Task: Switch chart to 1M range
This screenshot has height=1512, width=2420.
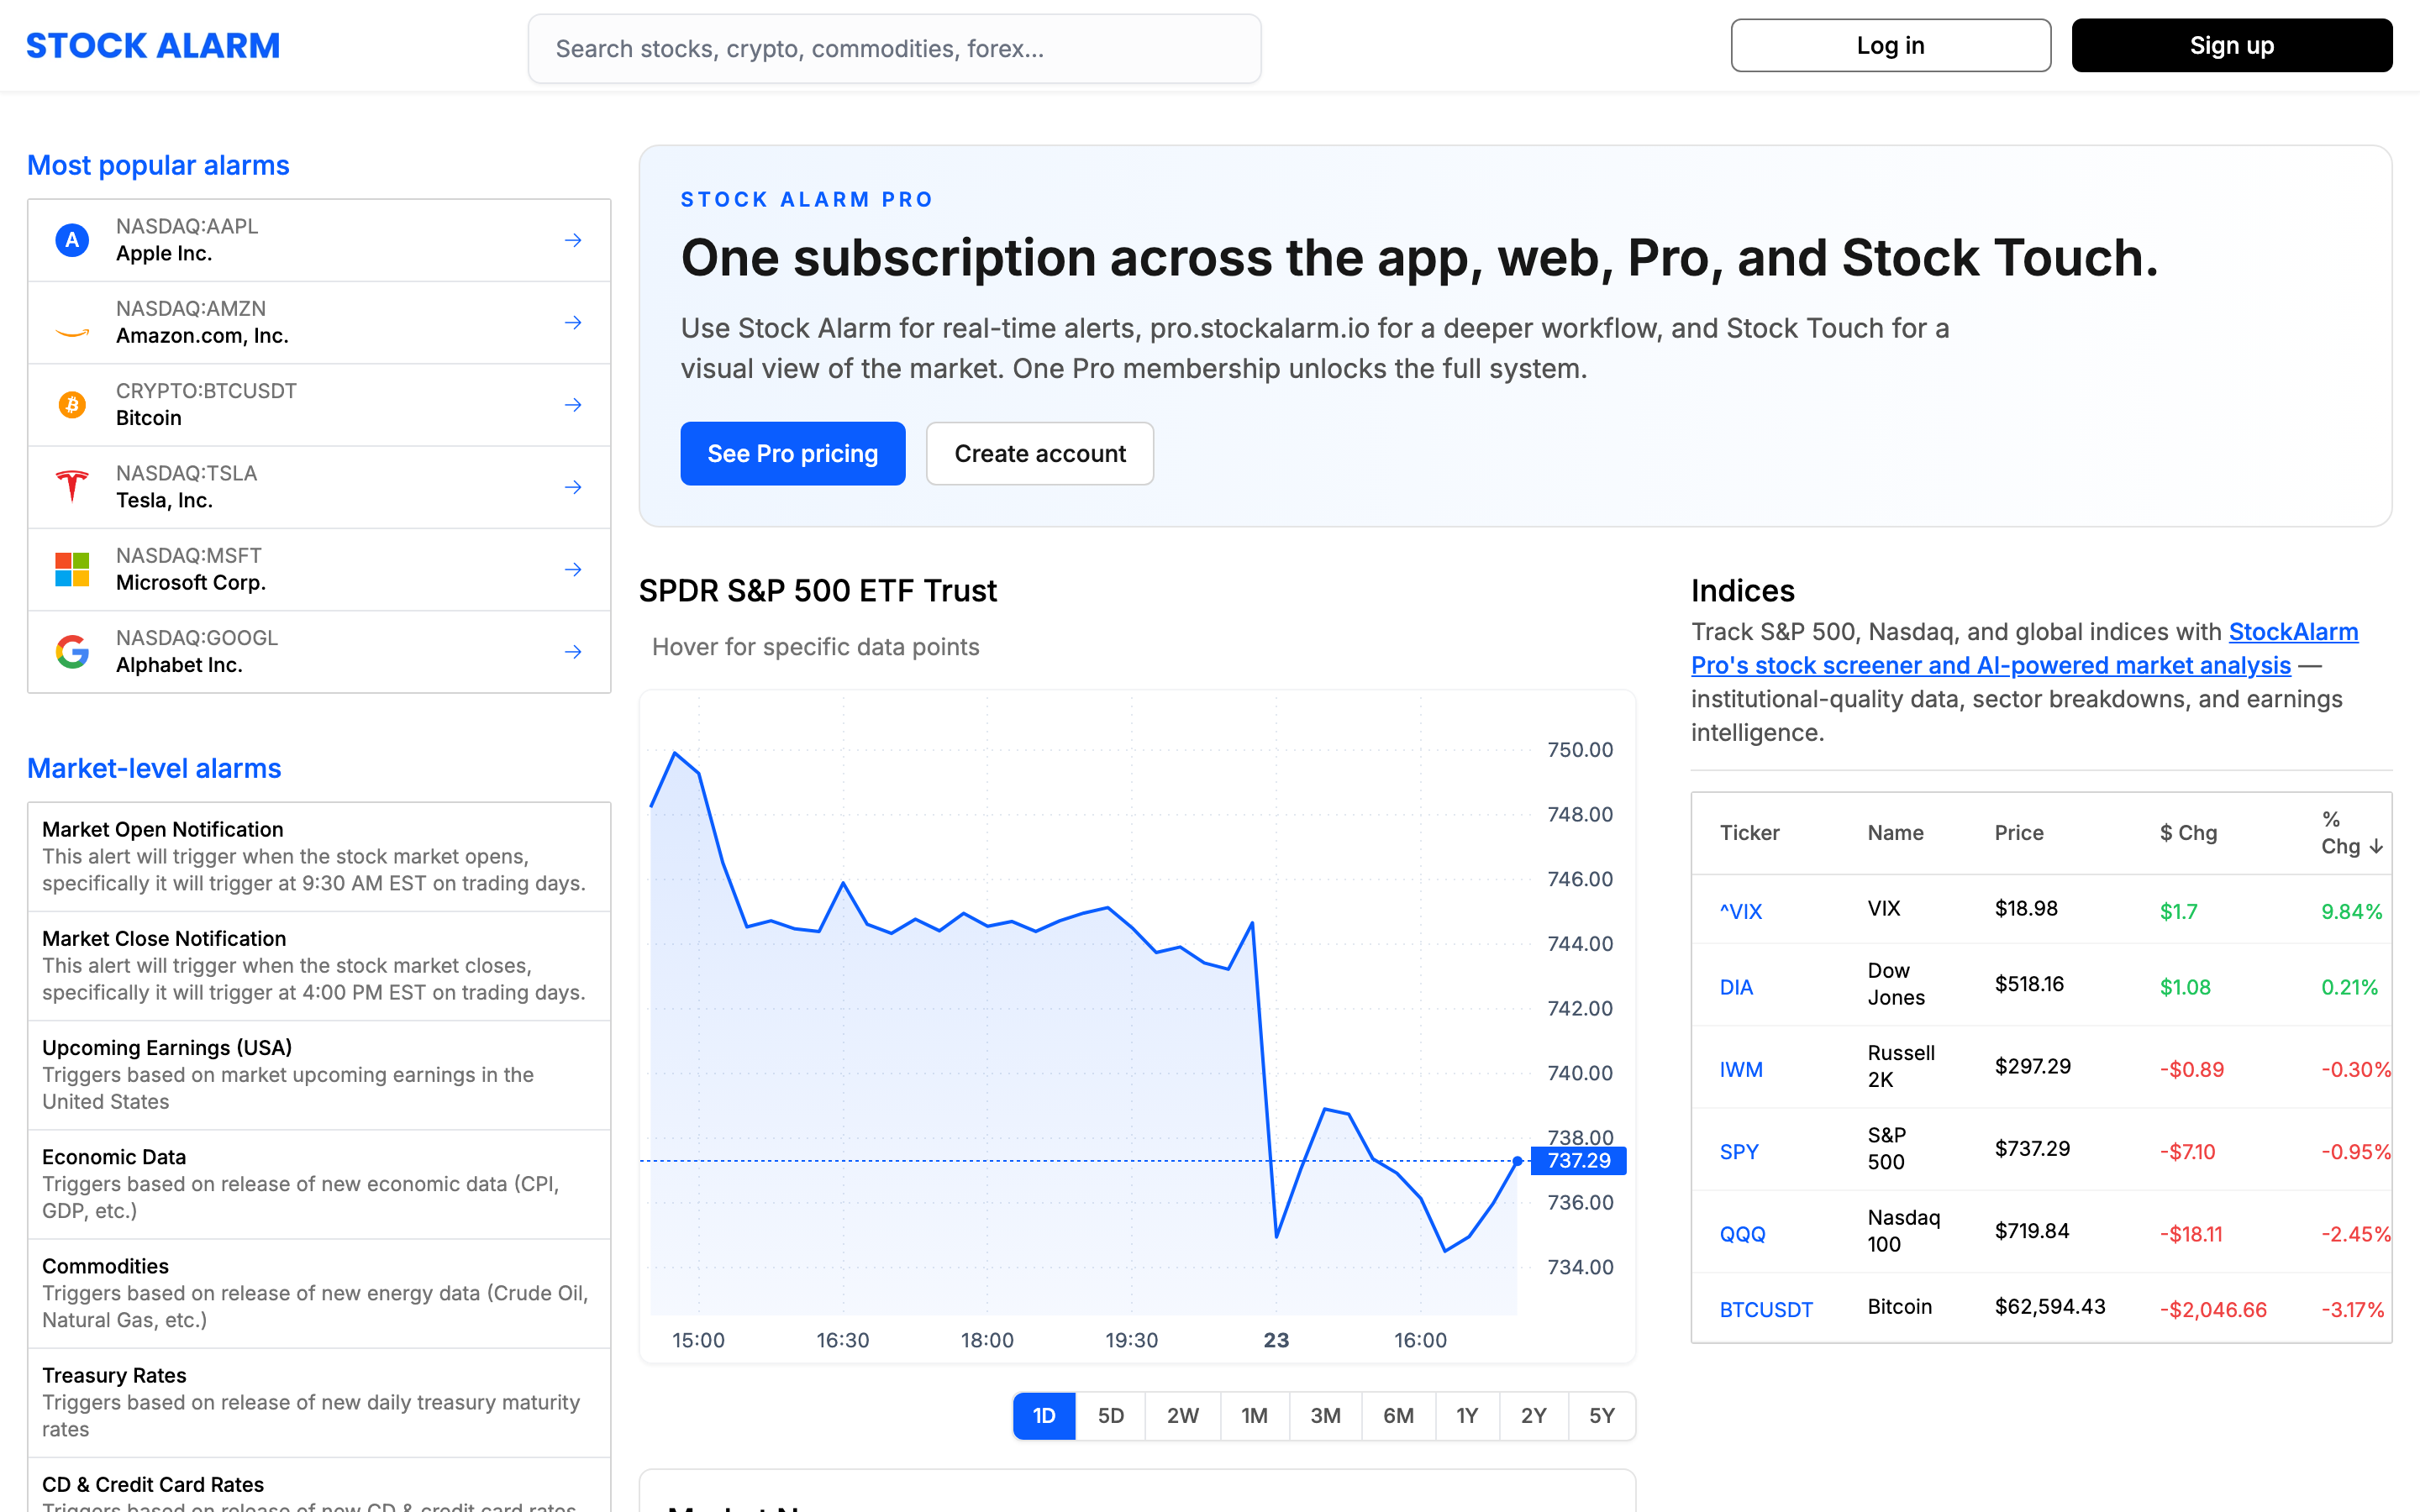Action: [1255, 1416]
